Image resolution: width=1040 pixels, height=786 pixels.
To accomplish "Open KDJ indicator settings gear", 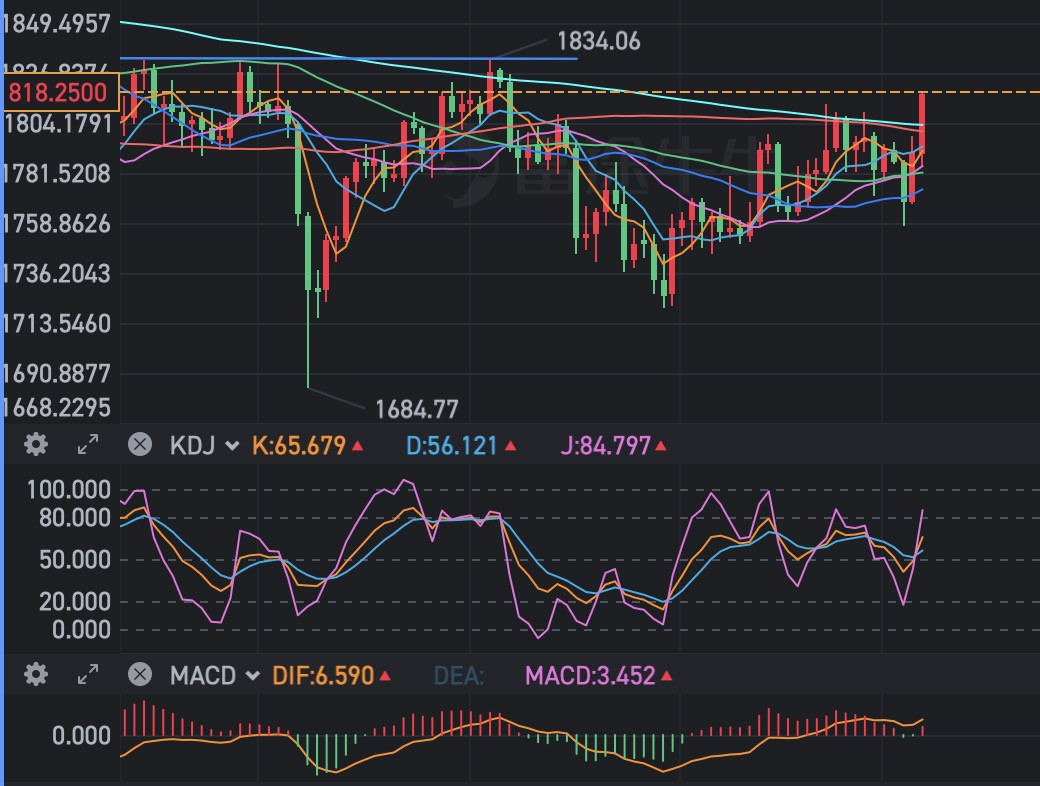I will [x=36, y=444].
